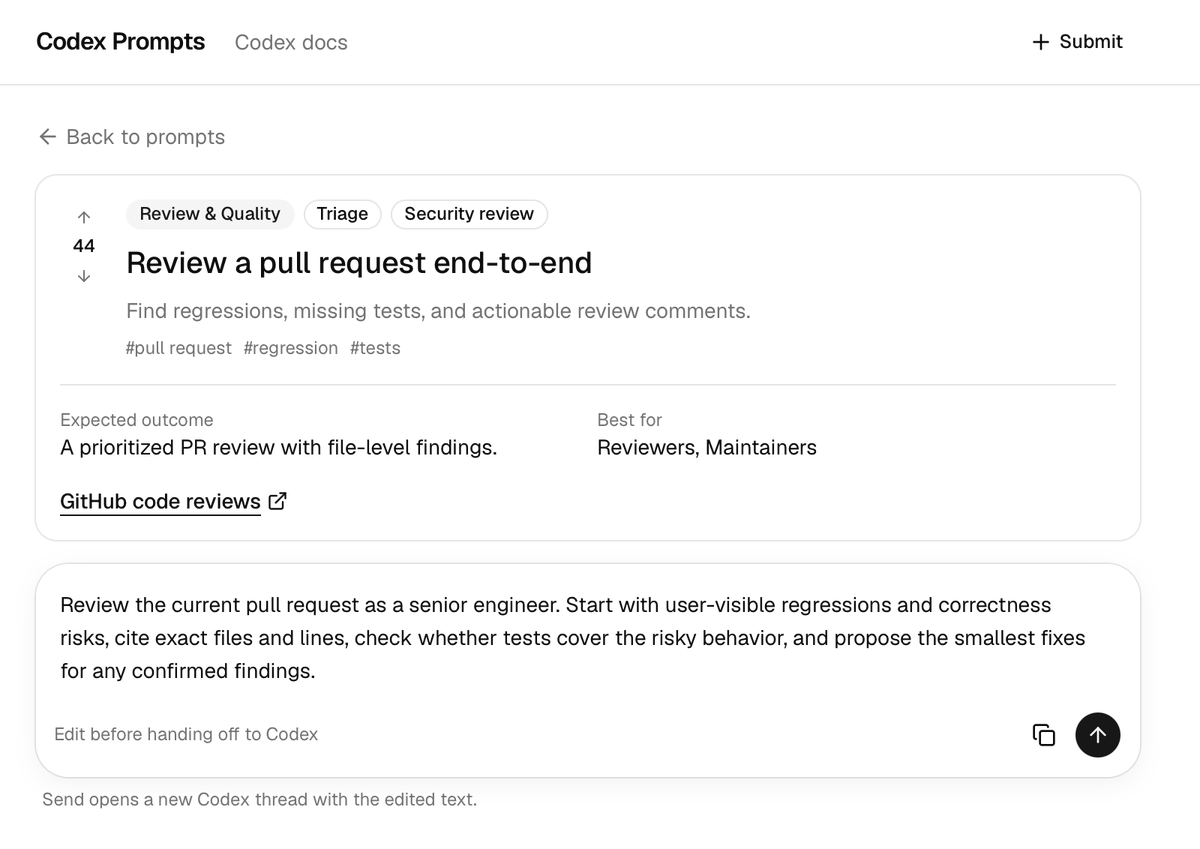Open the Codex Prompts home title
Viewport: 1200px width, 849px height.
click(121, 42)
